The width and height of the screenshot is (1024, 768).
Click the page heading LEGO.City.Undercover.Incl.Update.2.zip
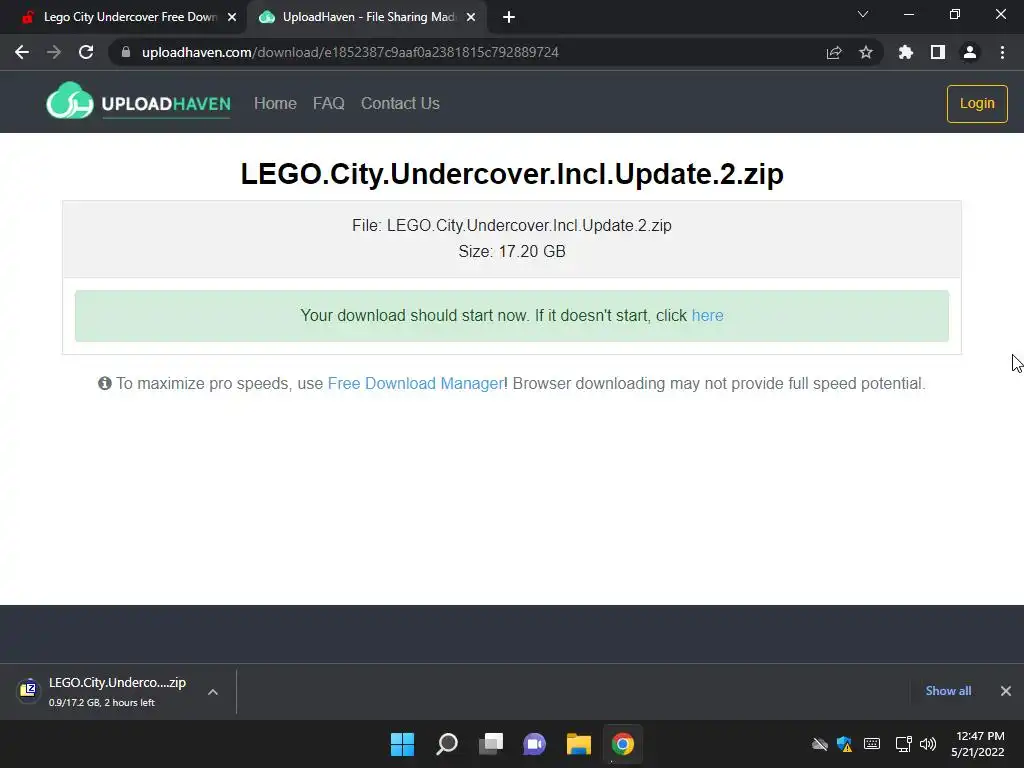tap(512, 174)
